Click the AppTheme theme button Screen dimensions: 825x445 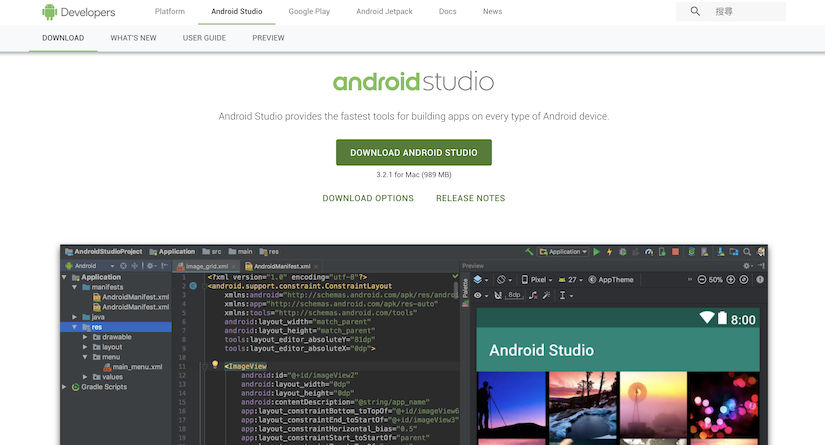(611, 280)
